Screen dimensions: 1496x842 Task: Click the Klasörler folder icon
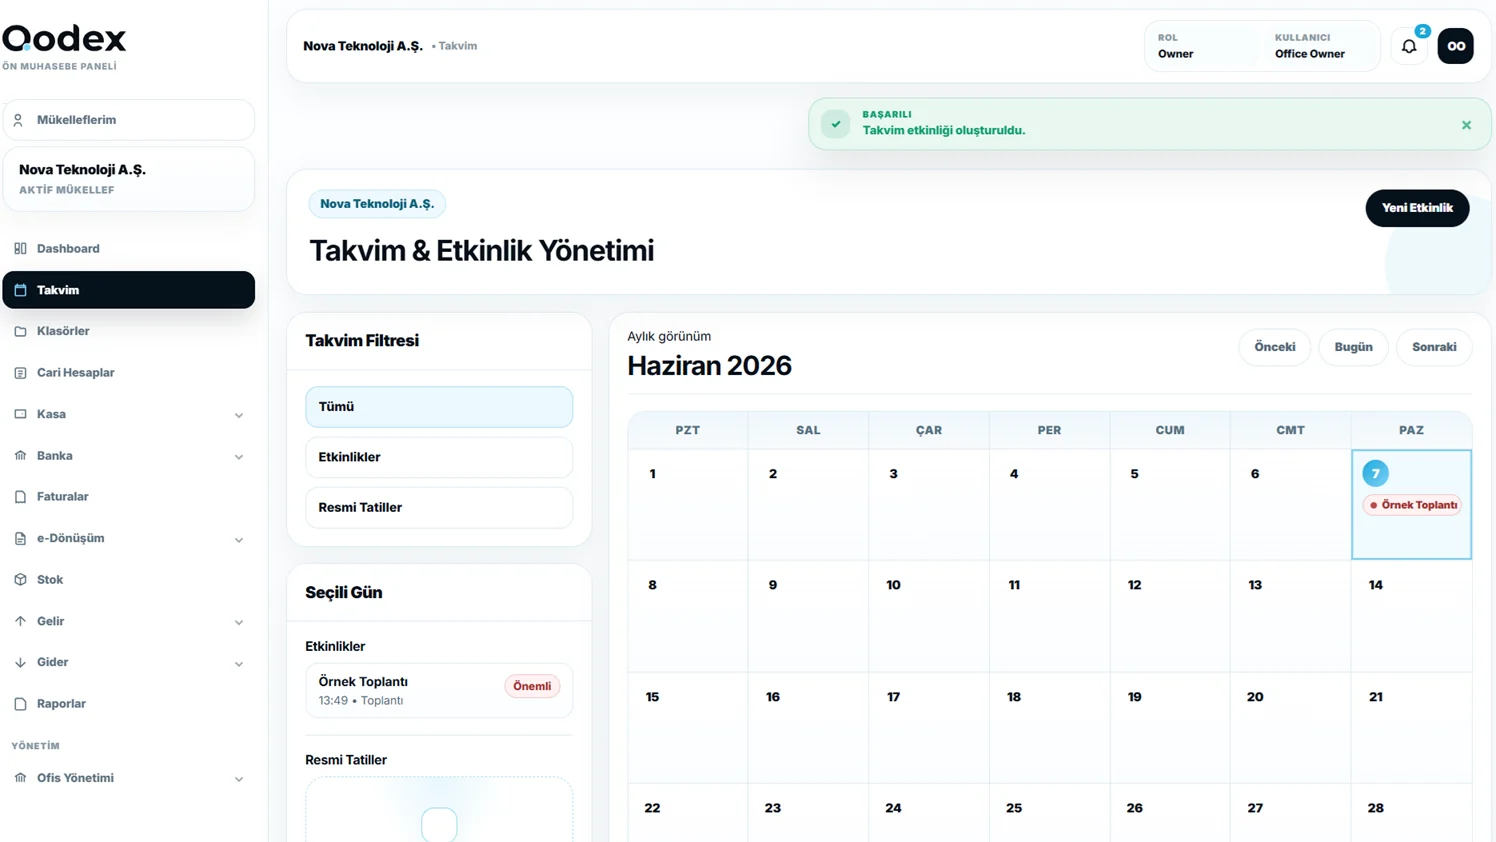coord(20,331)
